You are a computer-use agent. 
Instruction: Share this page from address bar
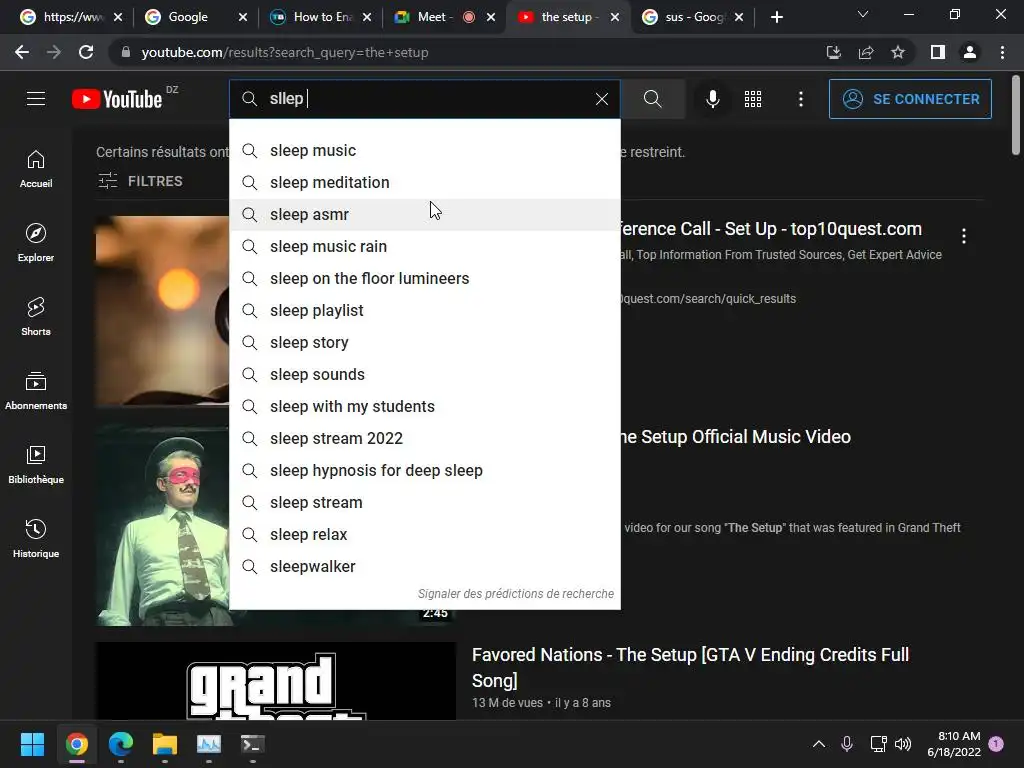pyautogui.click(x=866, y=52)
